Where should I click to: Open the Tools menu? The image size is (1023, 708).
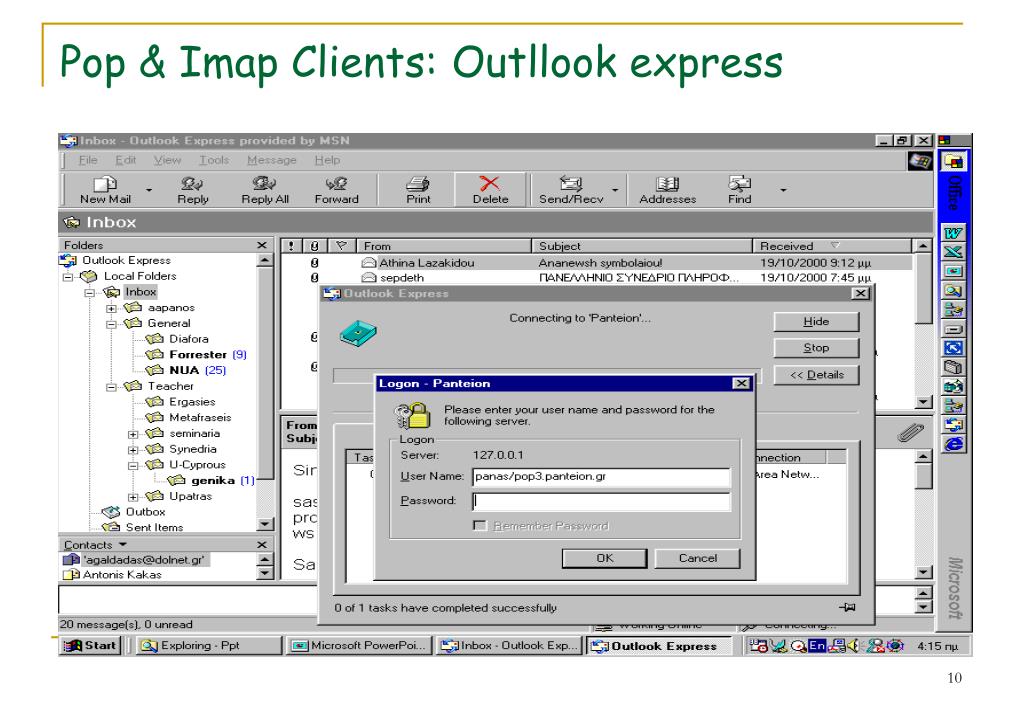click(214, 160)
